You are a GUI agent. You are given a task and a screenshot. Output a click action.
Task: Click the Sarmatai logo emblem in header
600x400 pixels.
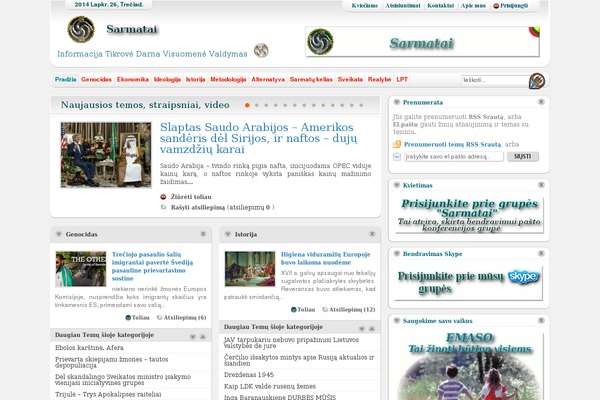click(81, 30)
